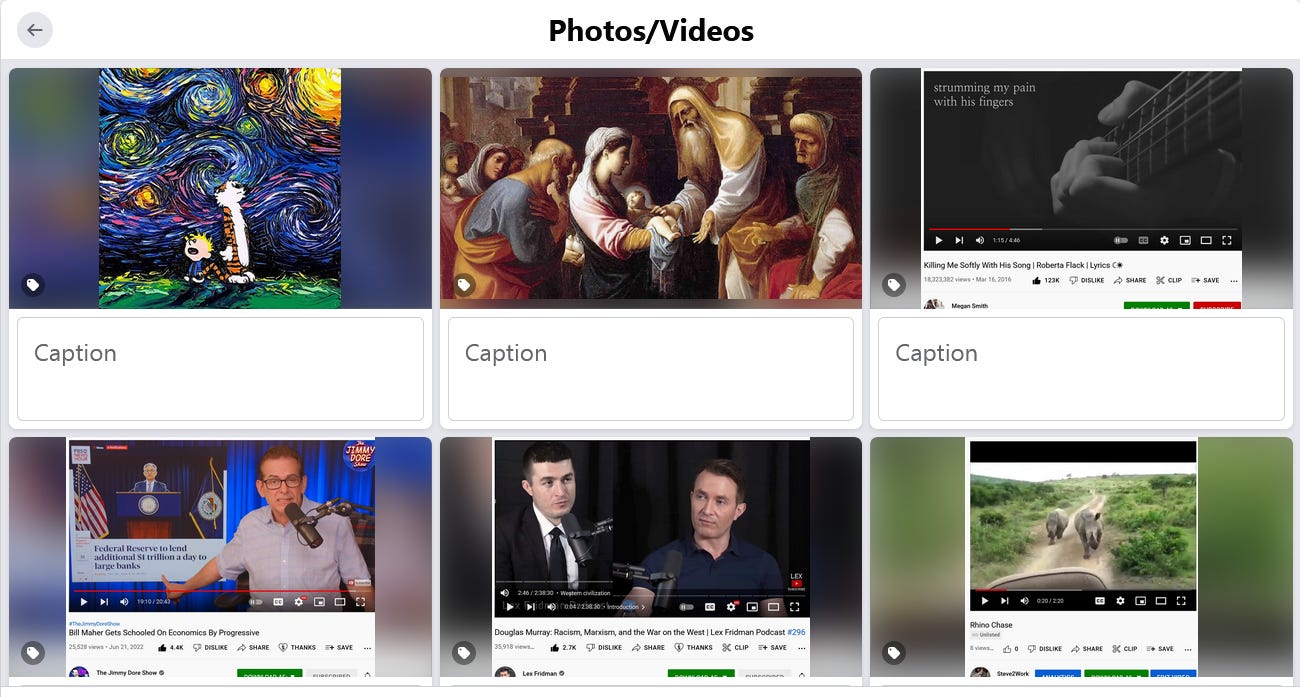
Task: Click tag icon on Rhino Chase screenshot
Action: pos(894,653)
